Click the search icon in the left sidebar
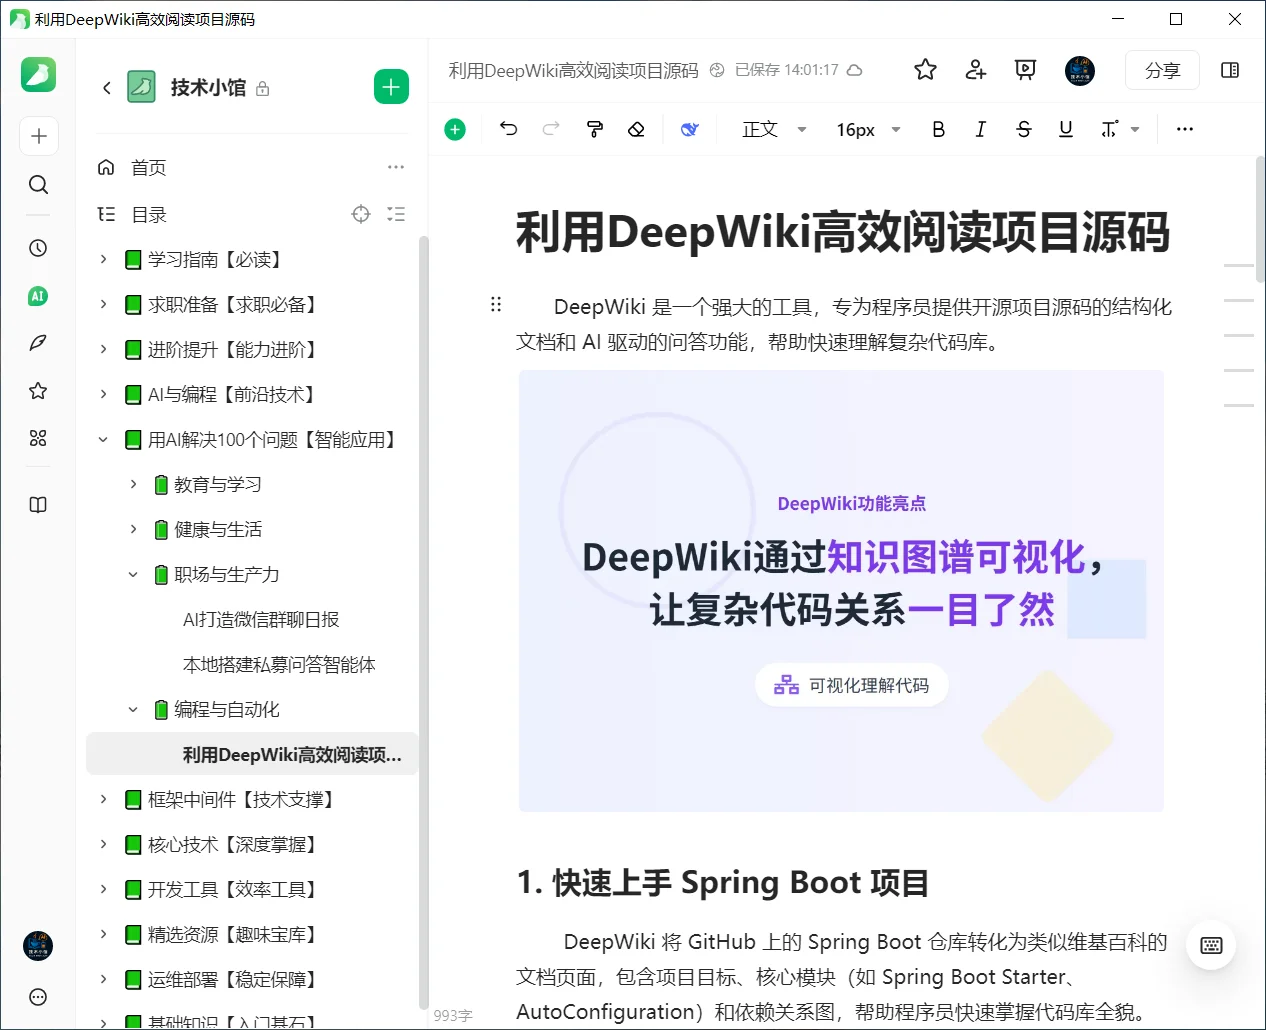Screen dimensions: 1266x1030 coord(38,184)
